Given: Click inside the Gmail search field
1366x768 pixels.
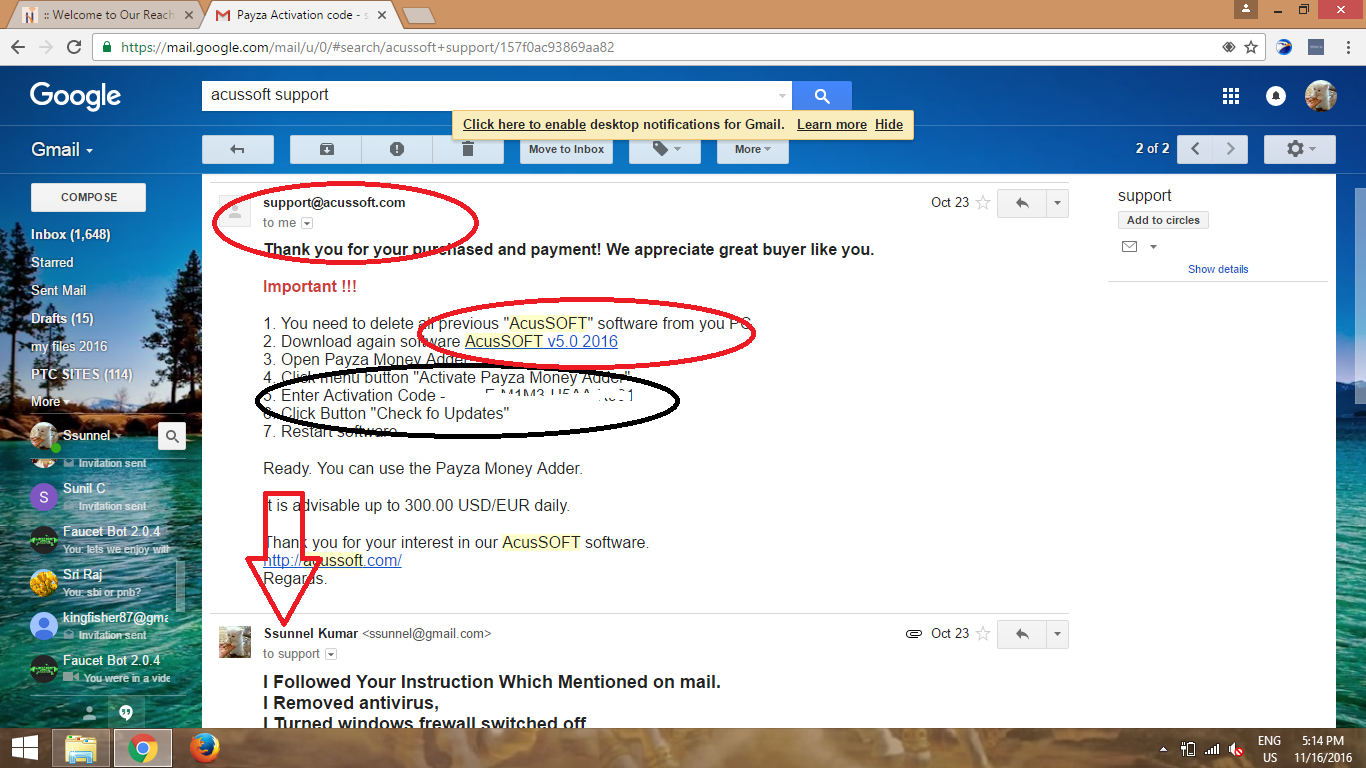Looking at the screenshot, I should pos(450,95).
